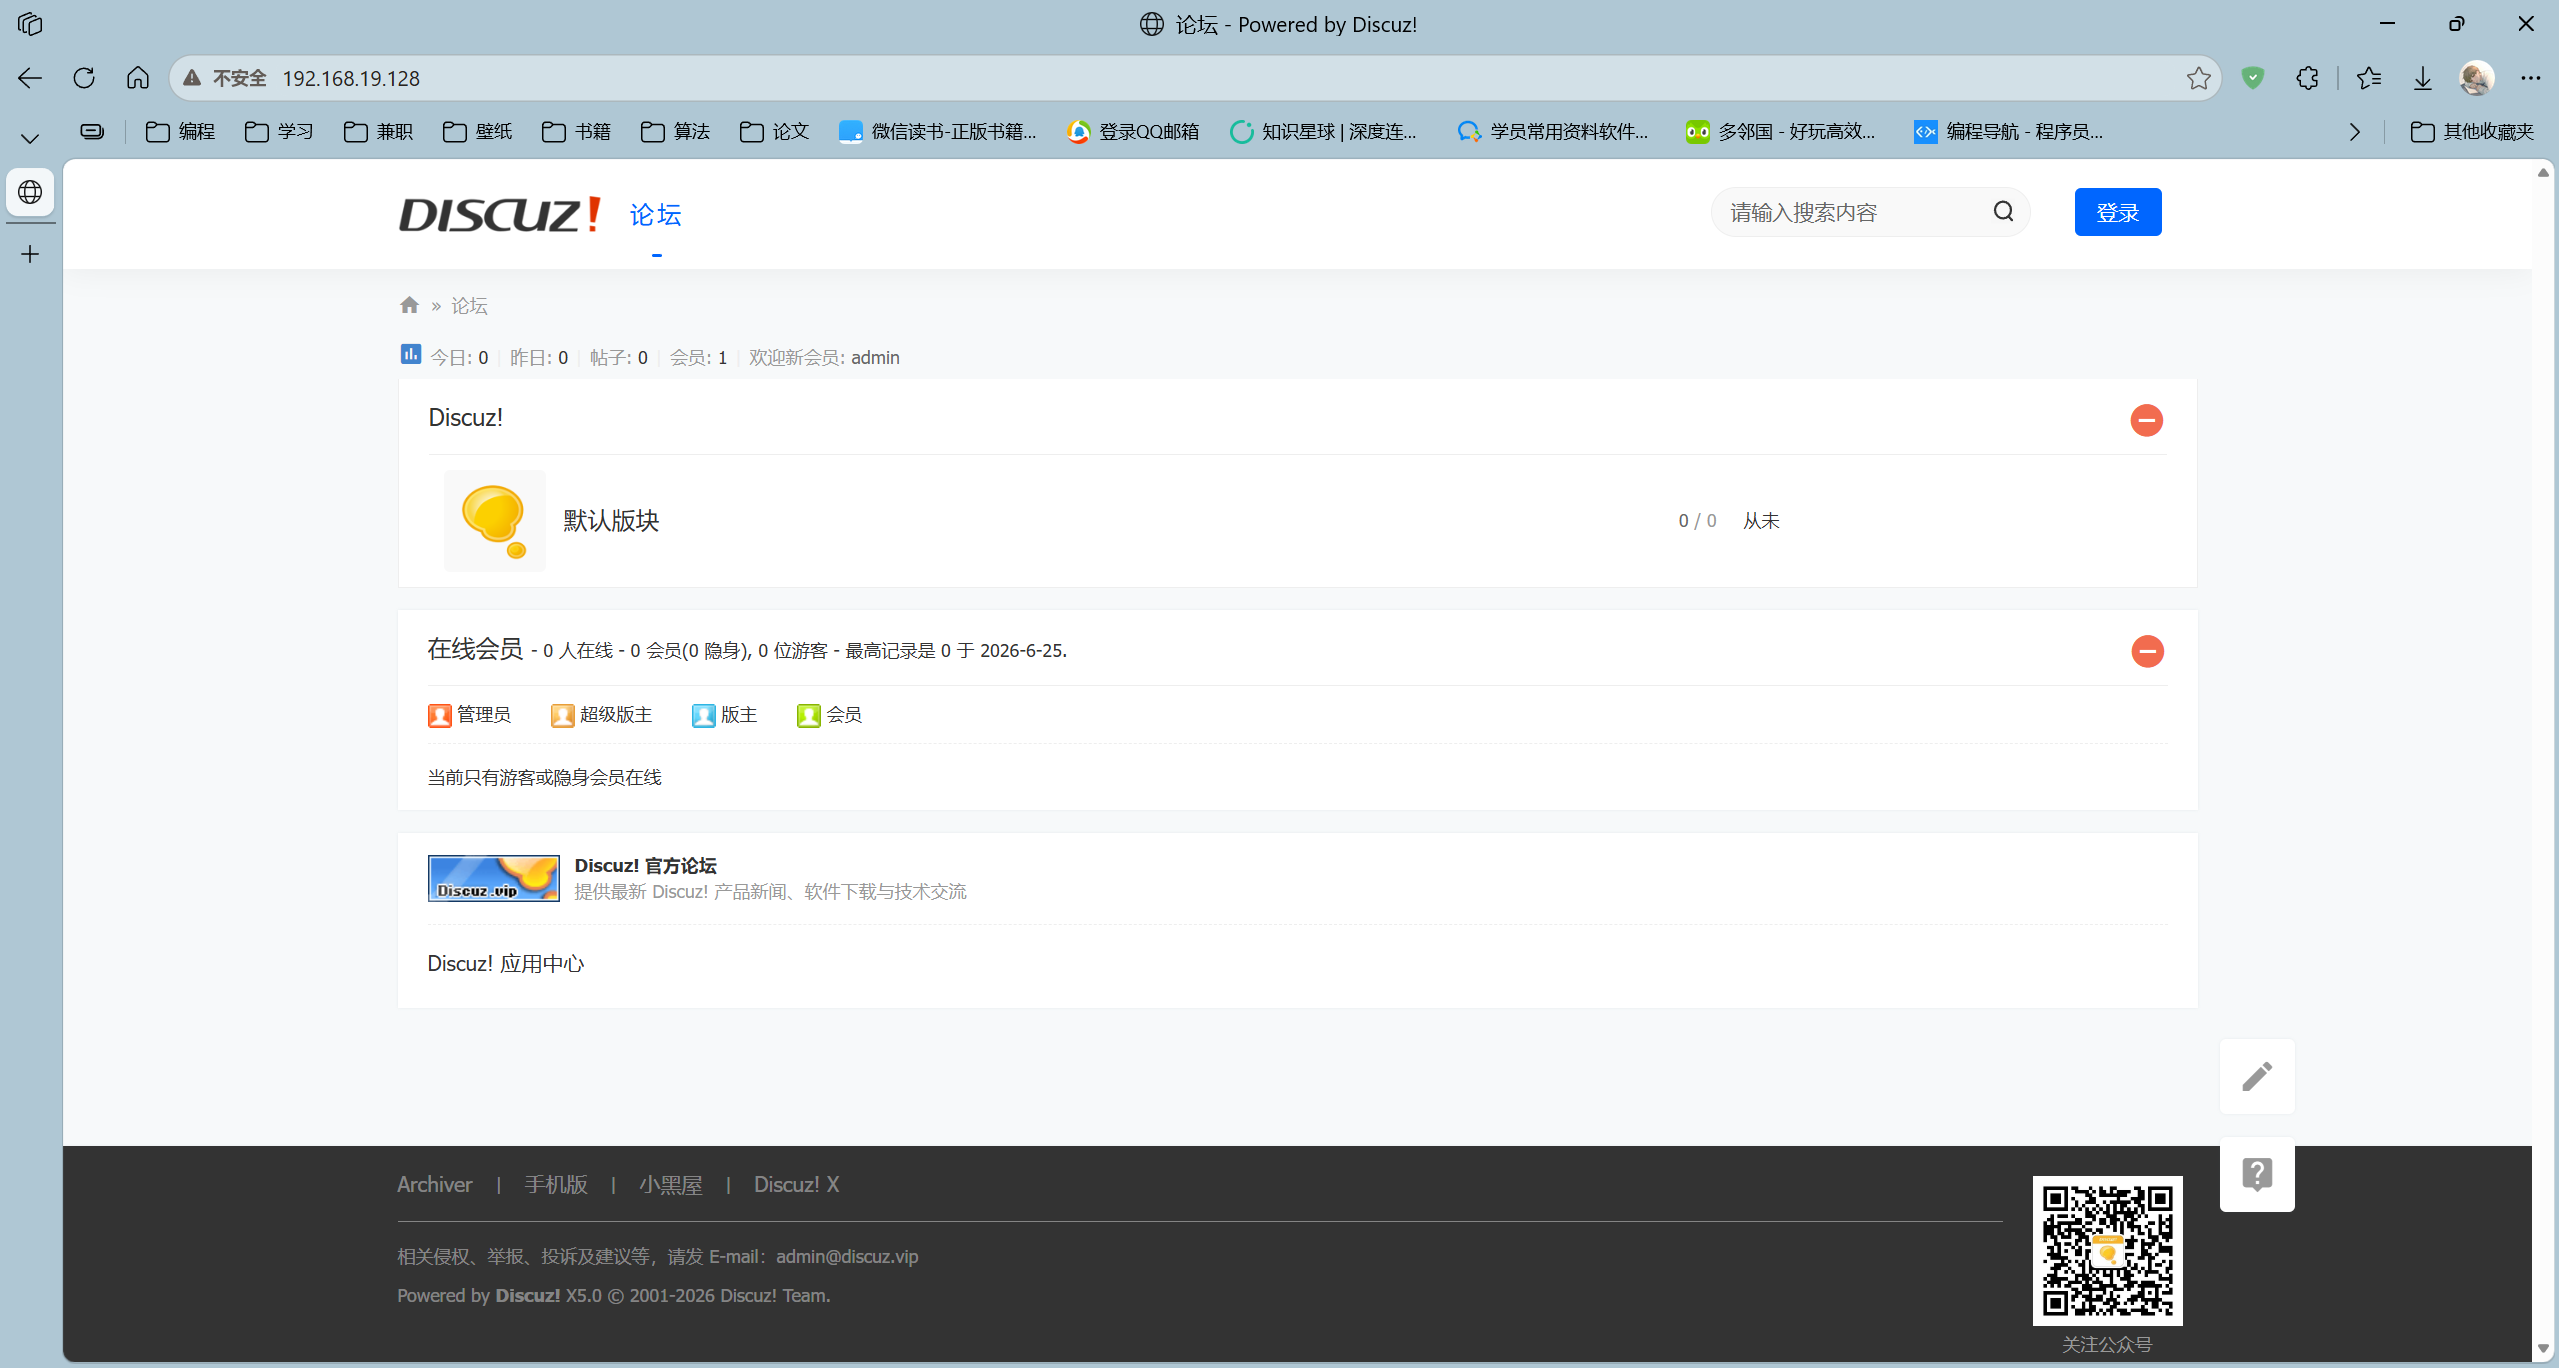Image resolution: width=2559 pixels, height=1368 pixels.
Task: Open the 登录QQ邮箱 bookmark
Action: click(x=1133, y=132)
